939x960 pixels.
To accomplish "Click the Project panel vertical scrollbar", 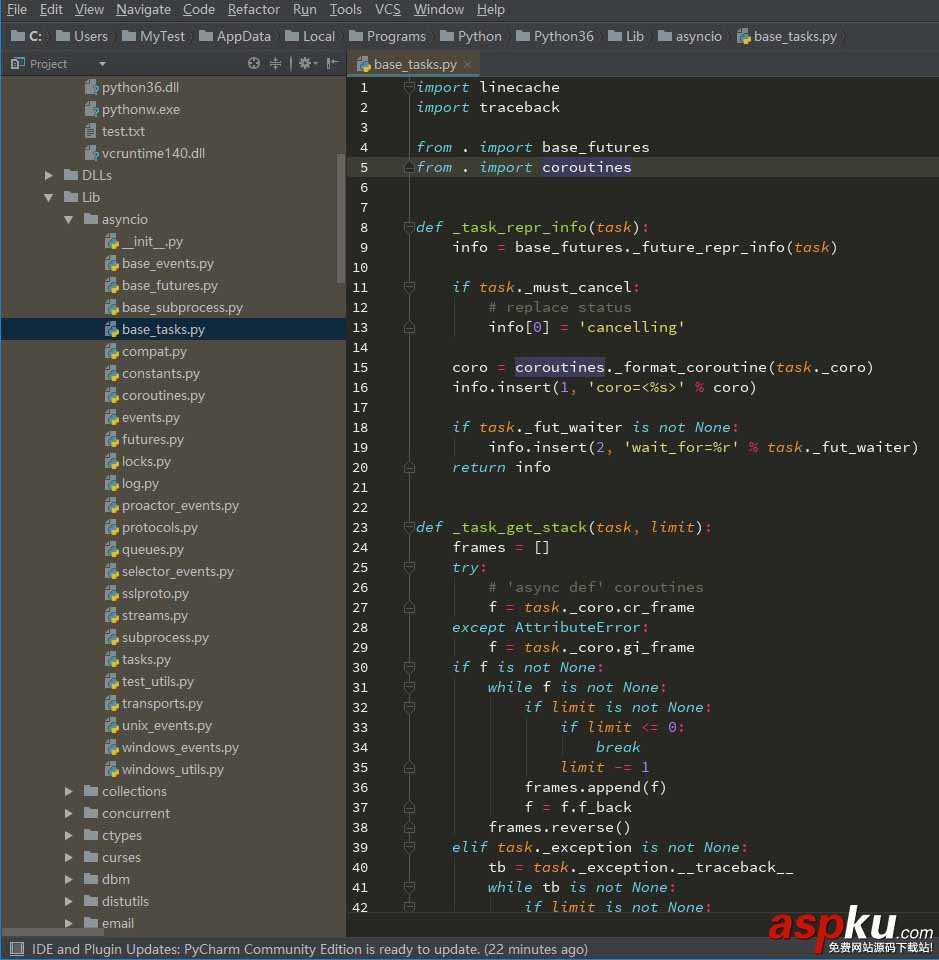I will [x=341, y=219].
